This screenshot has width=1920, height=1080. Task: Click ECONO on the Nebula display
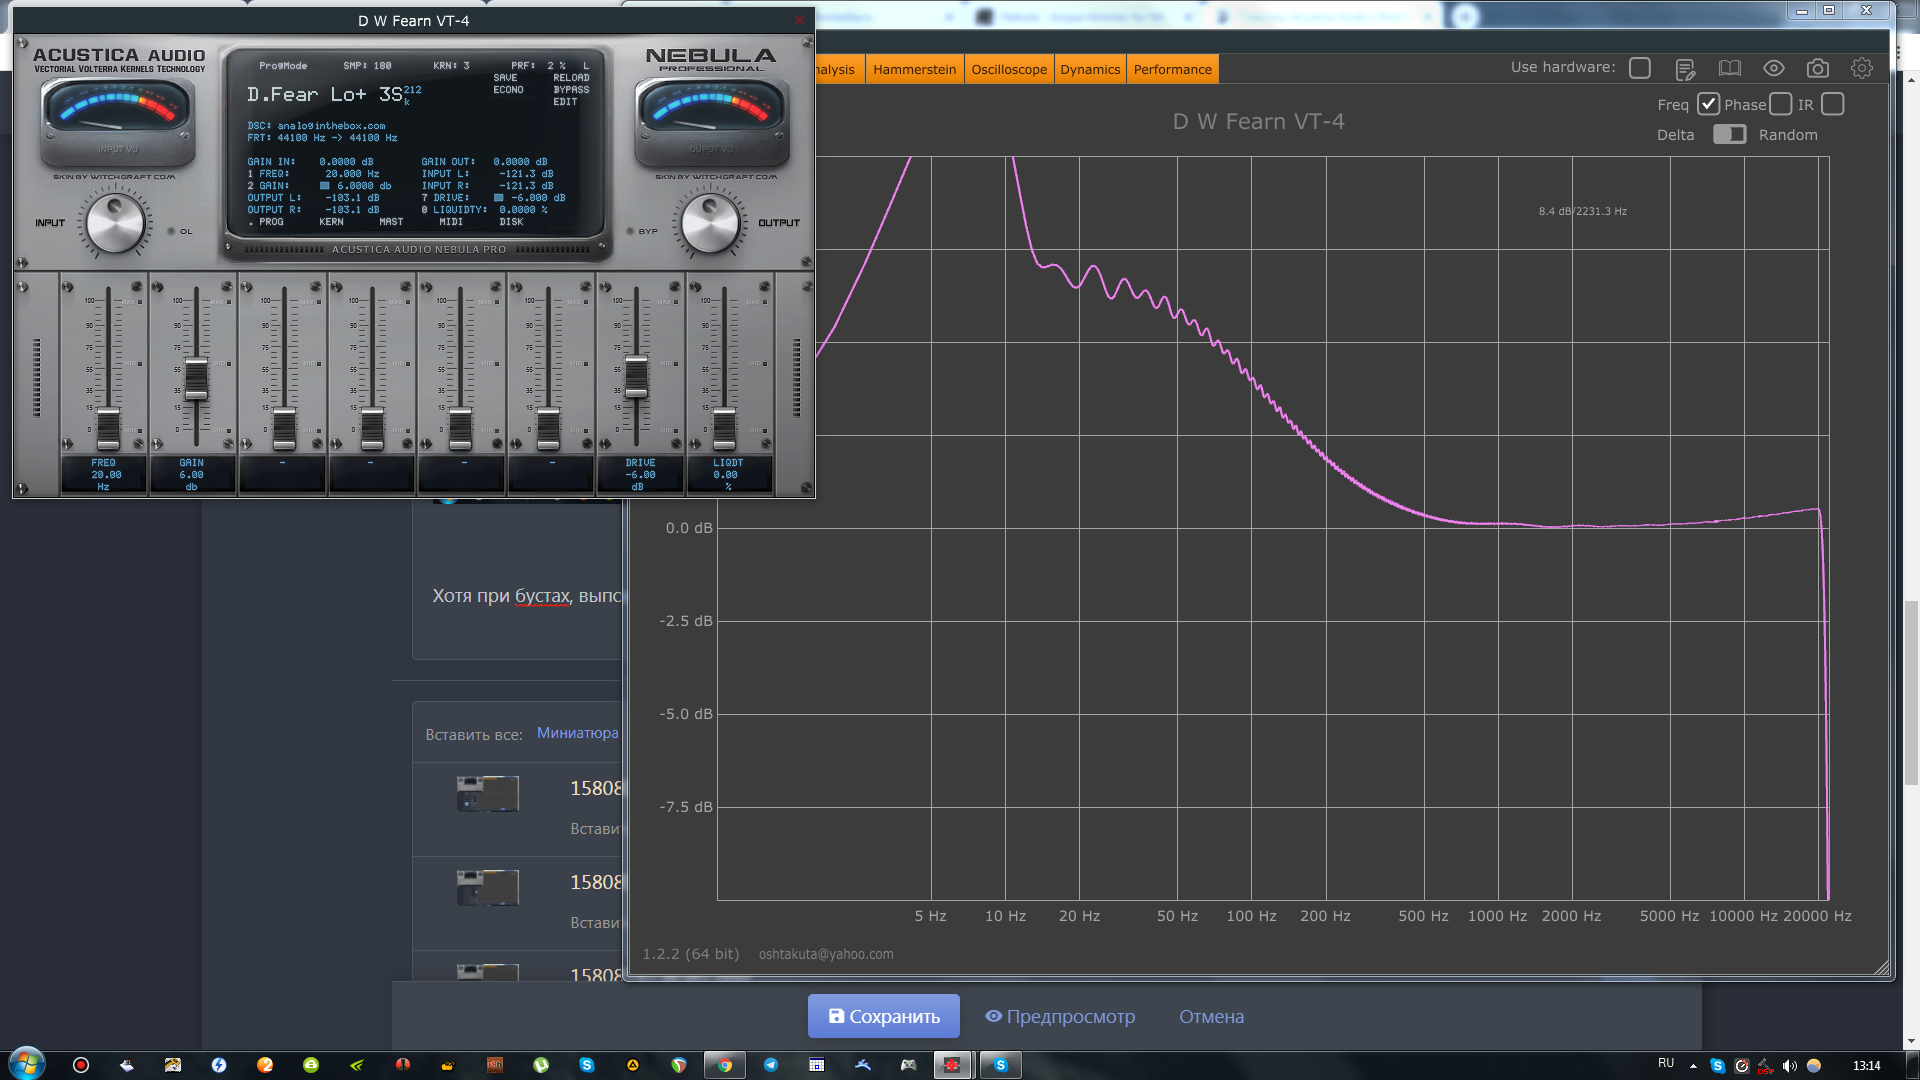(508, 90)
